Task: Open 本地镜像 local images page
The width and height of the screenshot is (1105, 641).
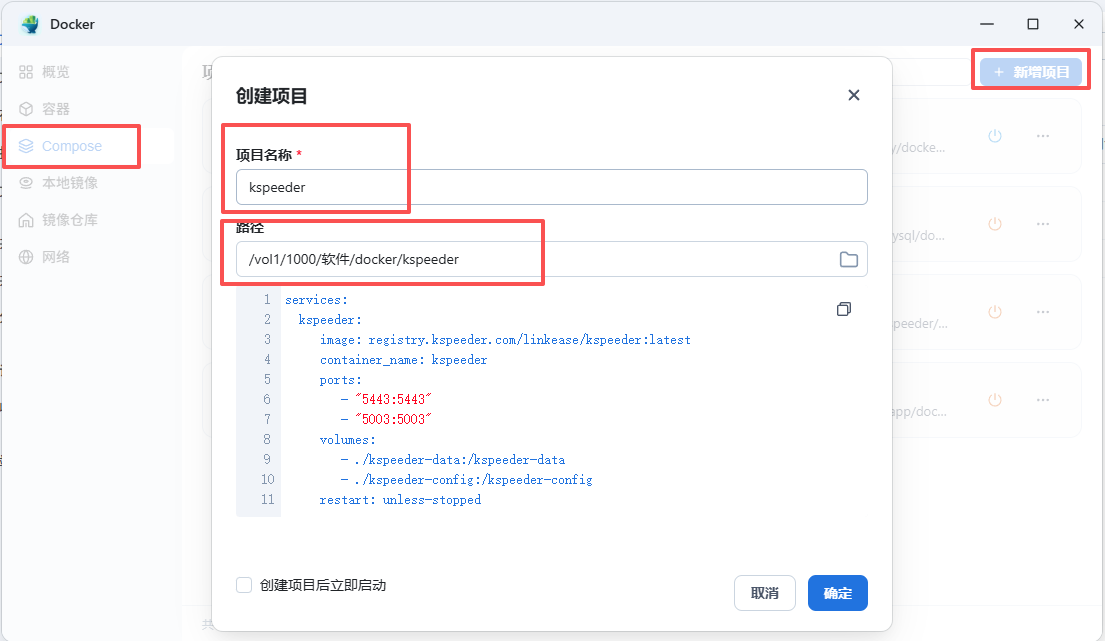Action: click(69, 183)
